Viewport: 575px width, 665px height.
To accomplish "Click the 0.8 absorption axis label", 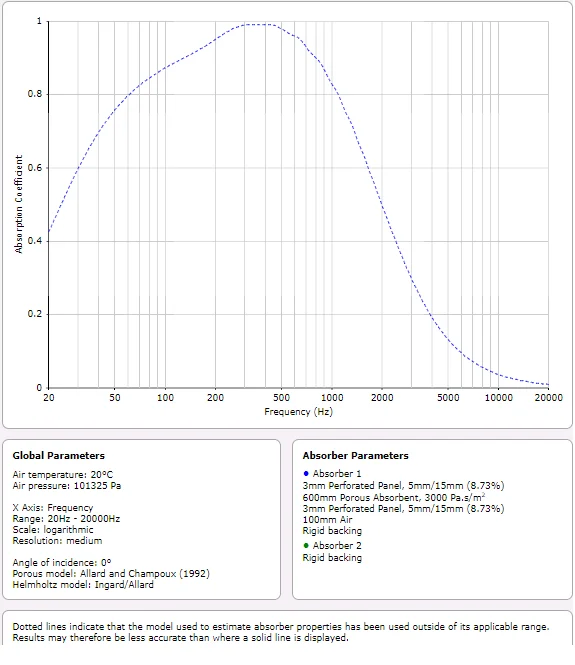I will [35, 94].
